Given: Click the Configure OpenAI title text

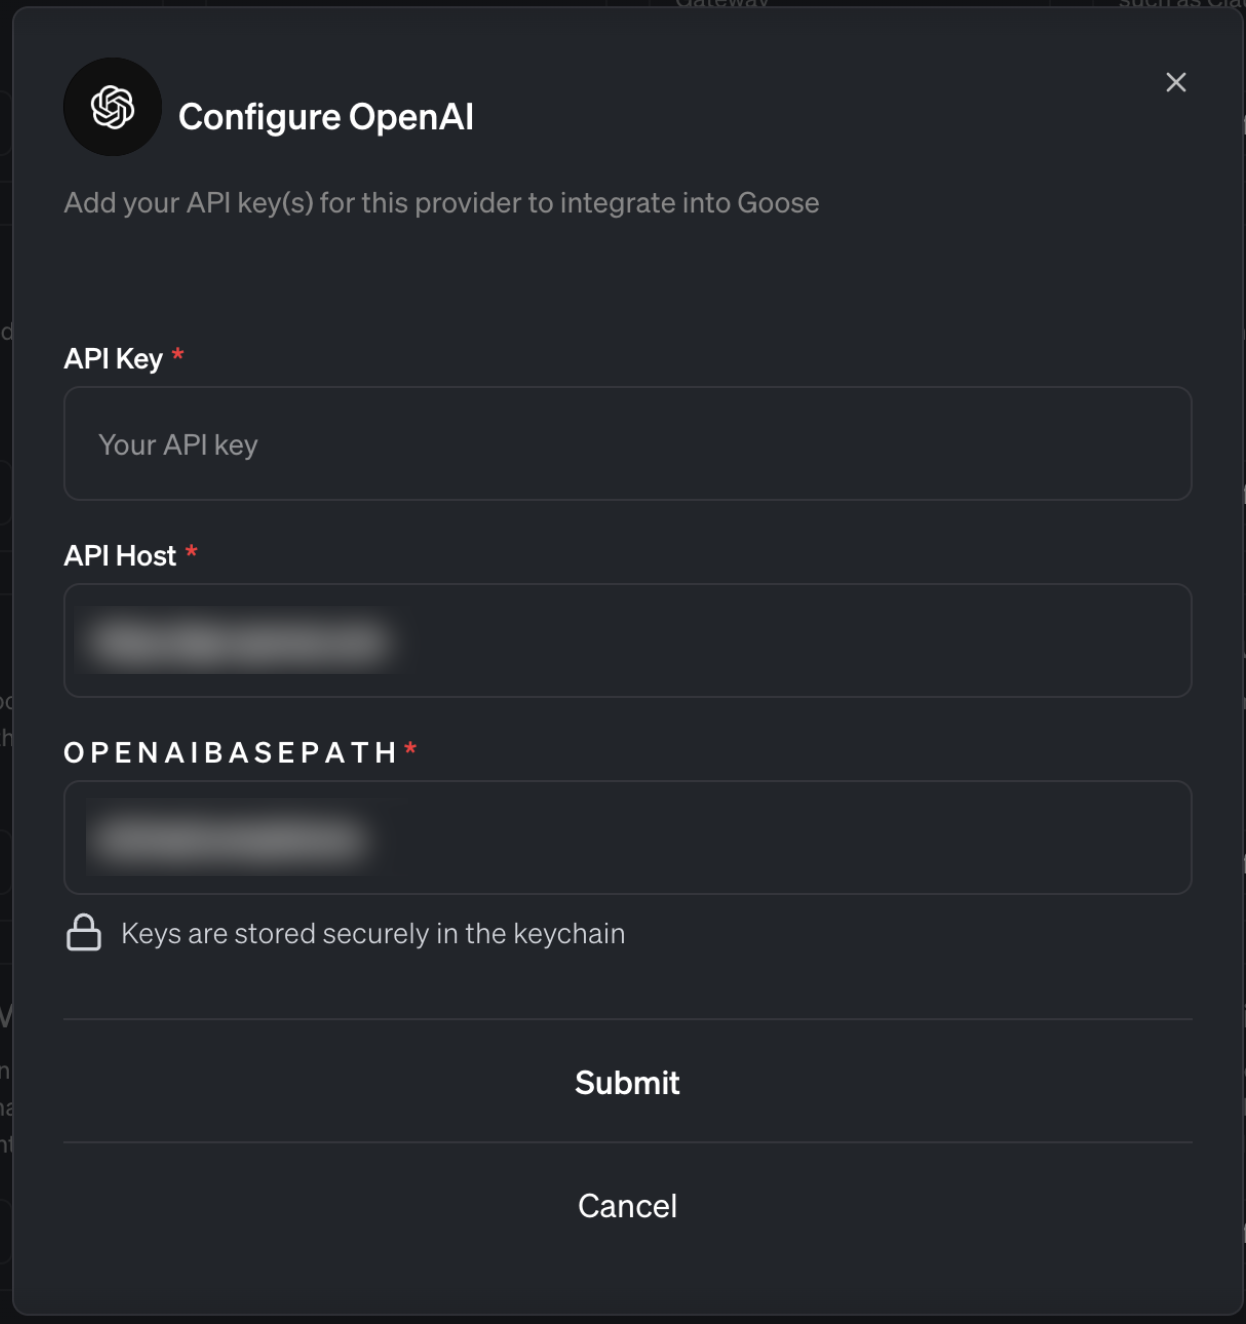Looking at the screenshot, I should pos(328,118).
